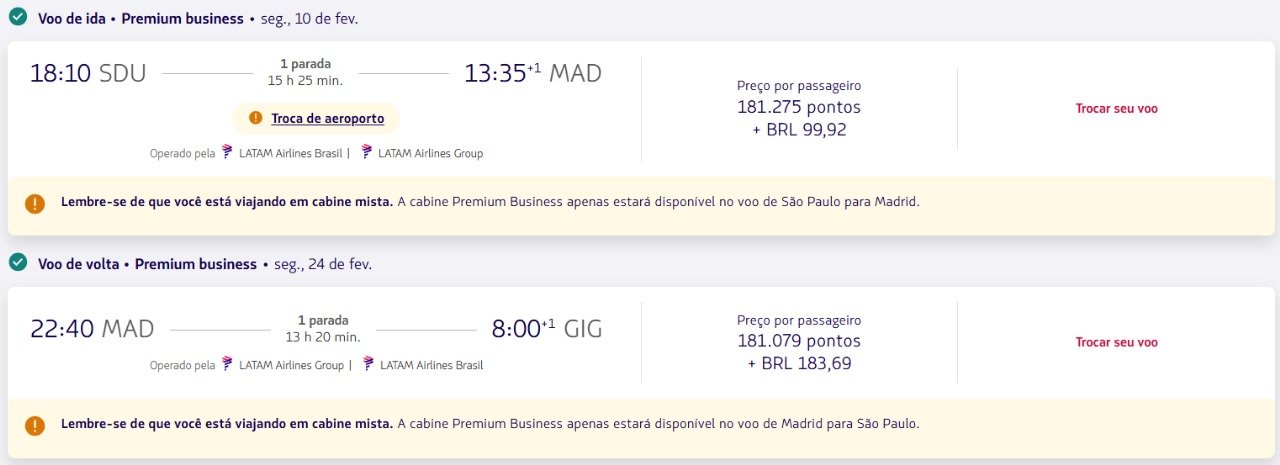Screen dimensions: 1280x465
Task: Click the orange alert icon in outbound mixed-cabin notice
Action: pos(35,203)
